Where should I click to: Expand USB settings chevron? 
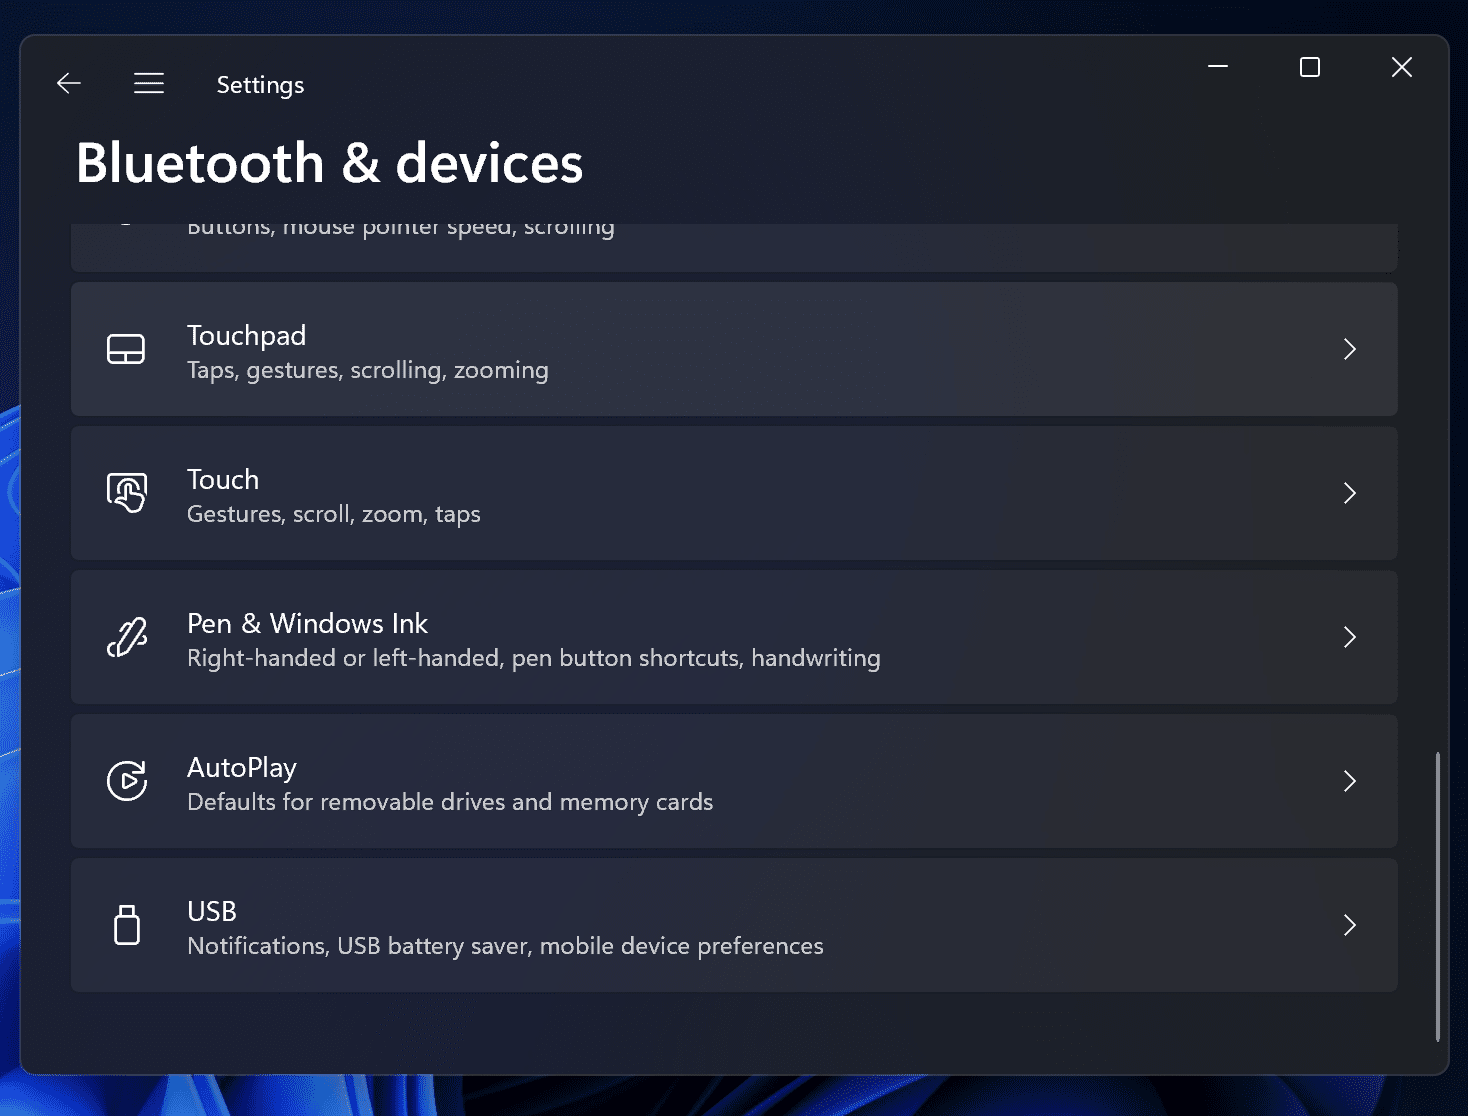click(x=1350, y=925)
